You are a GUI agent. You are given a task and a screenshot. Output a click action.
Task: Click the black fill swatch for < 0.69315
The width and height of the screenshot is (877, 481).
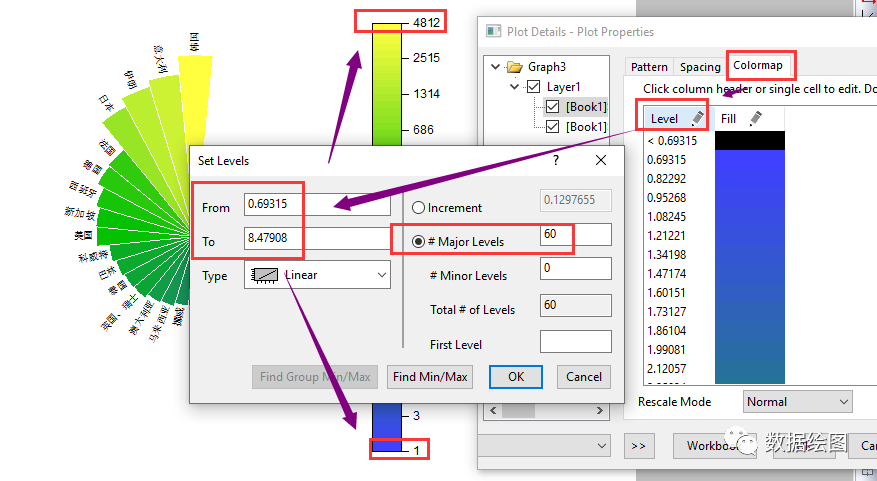coord(749,140)
